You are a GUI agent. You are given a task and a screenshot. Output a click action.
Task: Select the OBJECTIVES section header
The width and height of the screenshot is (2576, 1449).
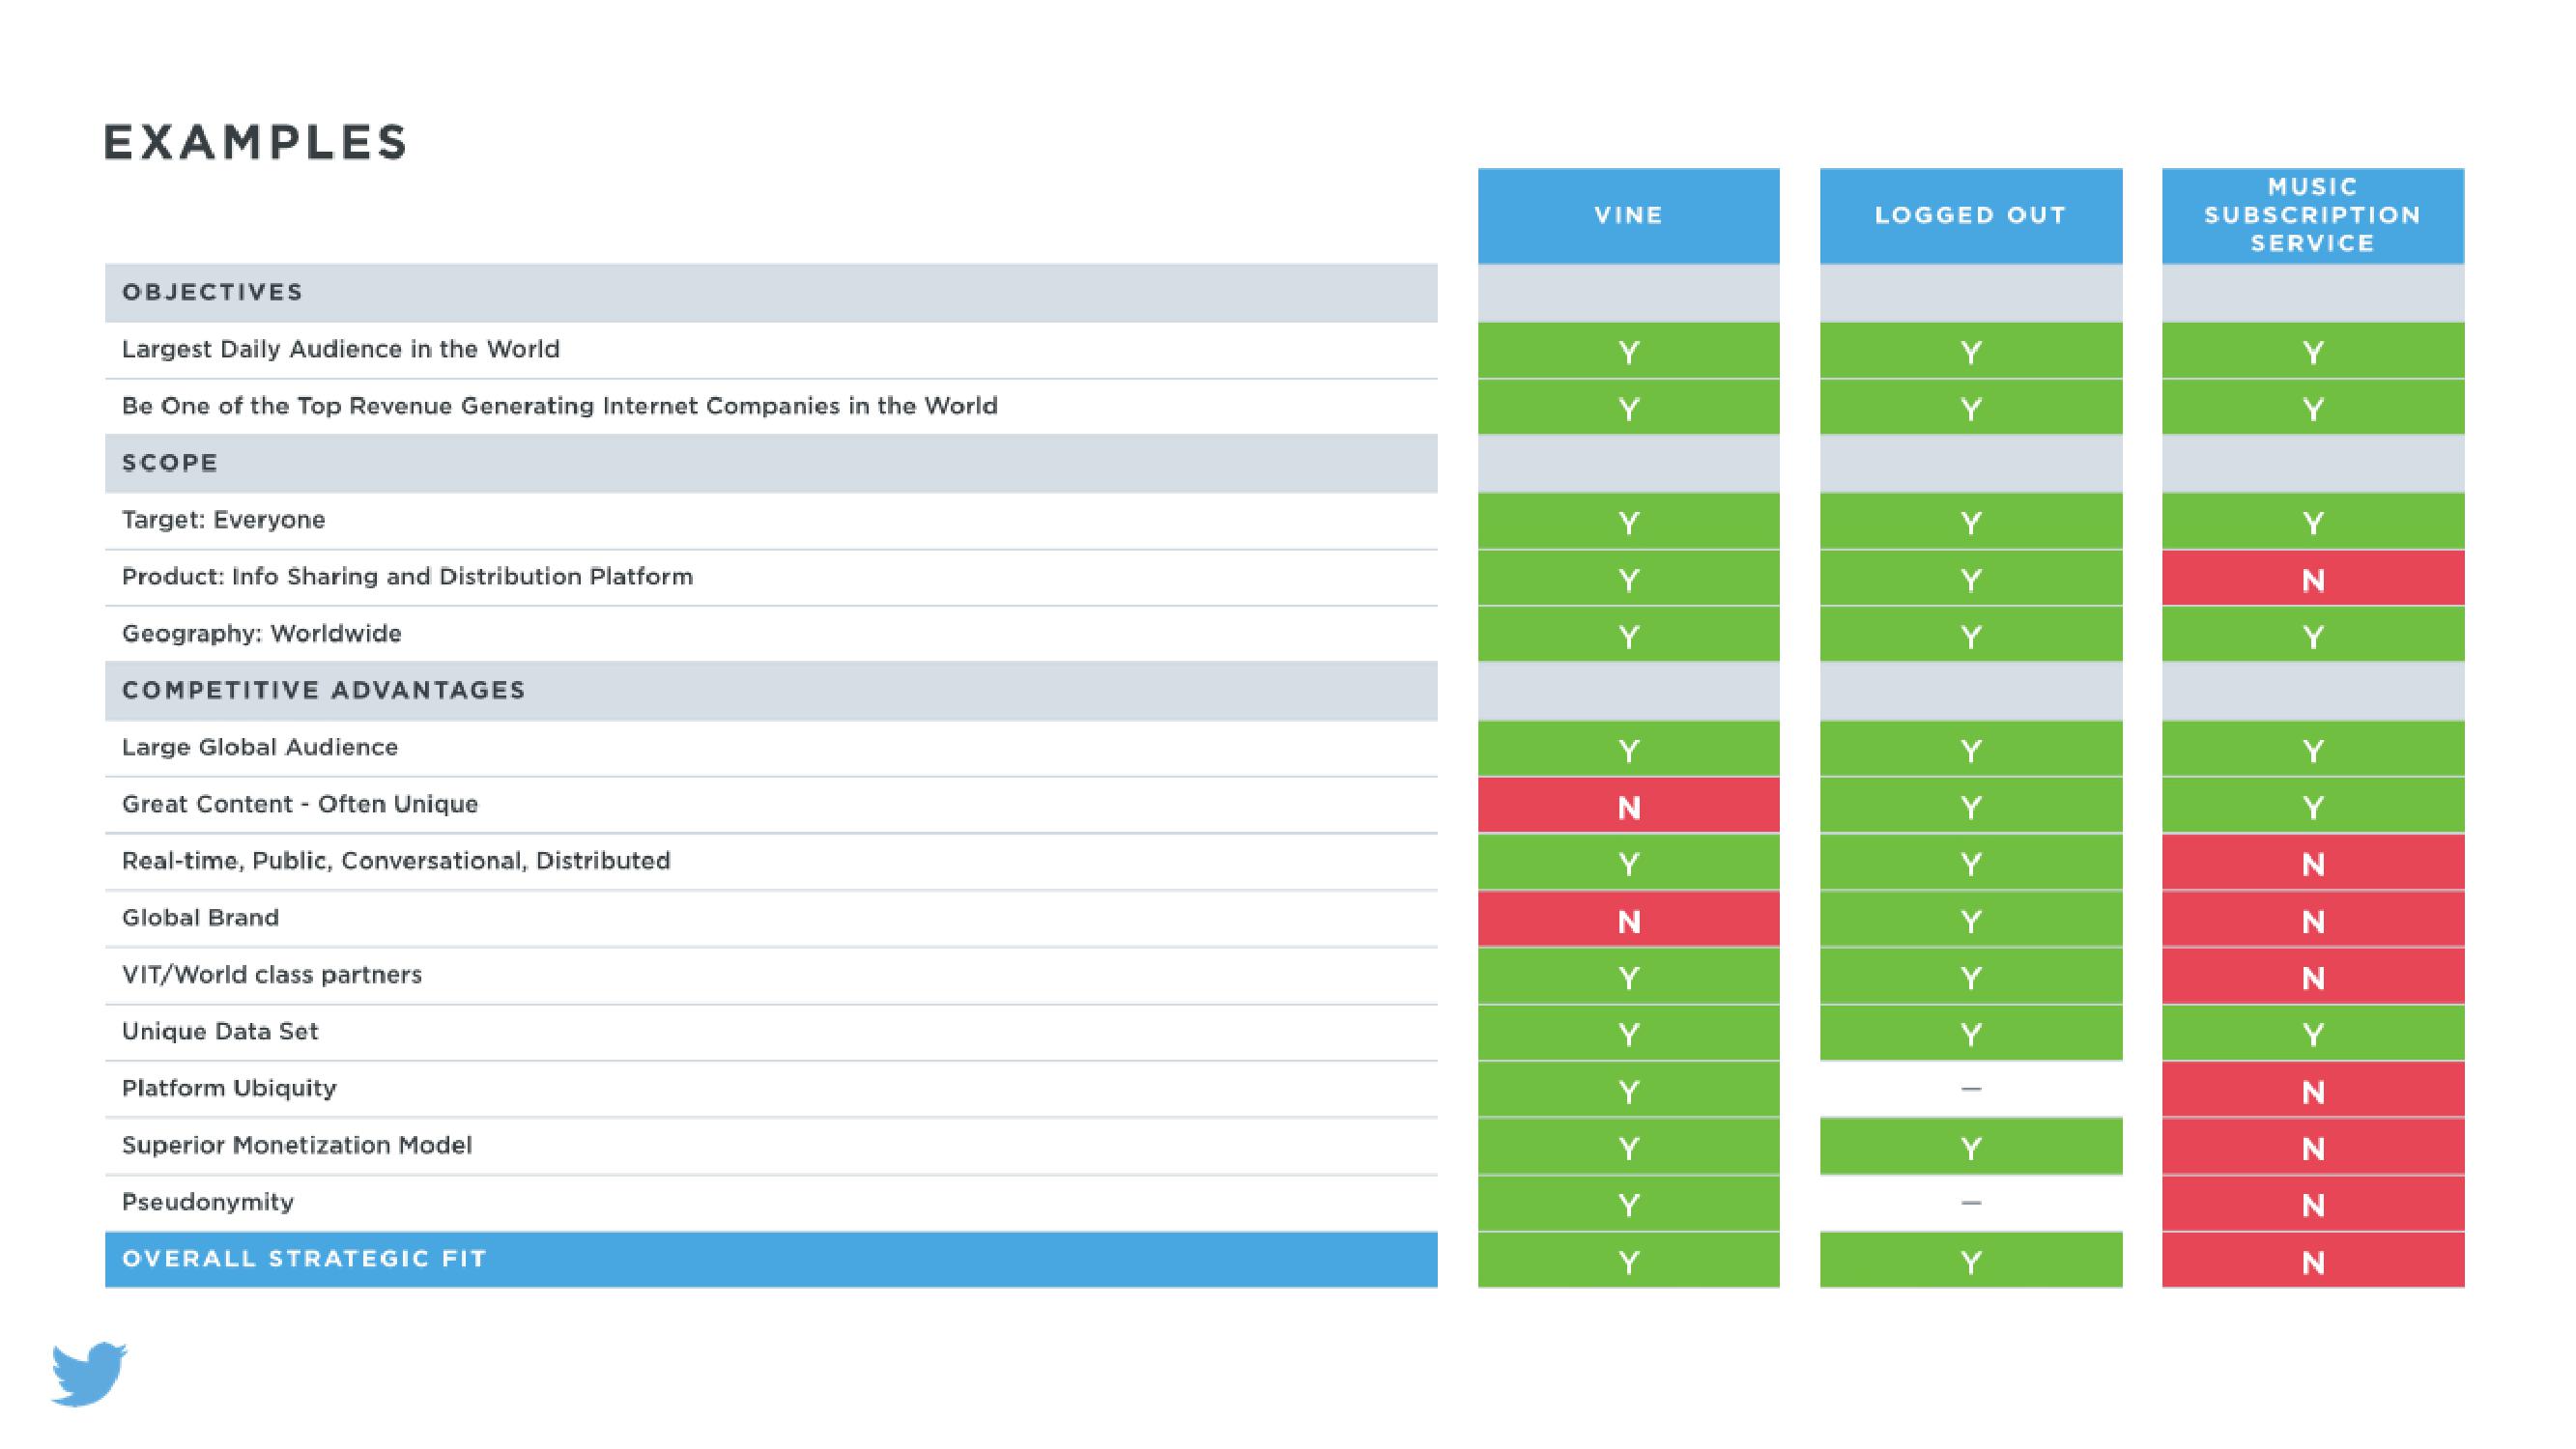771,293
